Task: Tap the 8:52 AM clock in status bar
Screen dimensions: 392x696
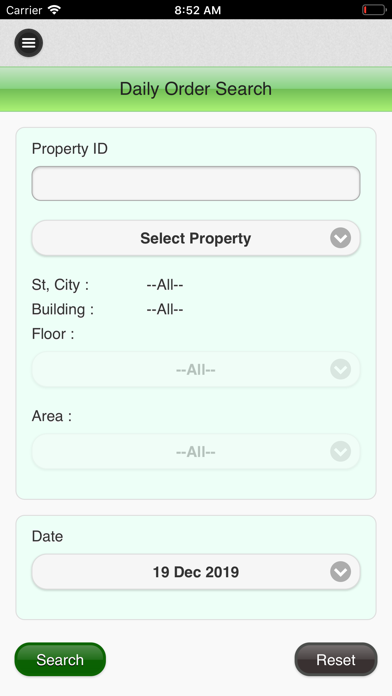Action: pos(197,10)
